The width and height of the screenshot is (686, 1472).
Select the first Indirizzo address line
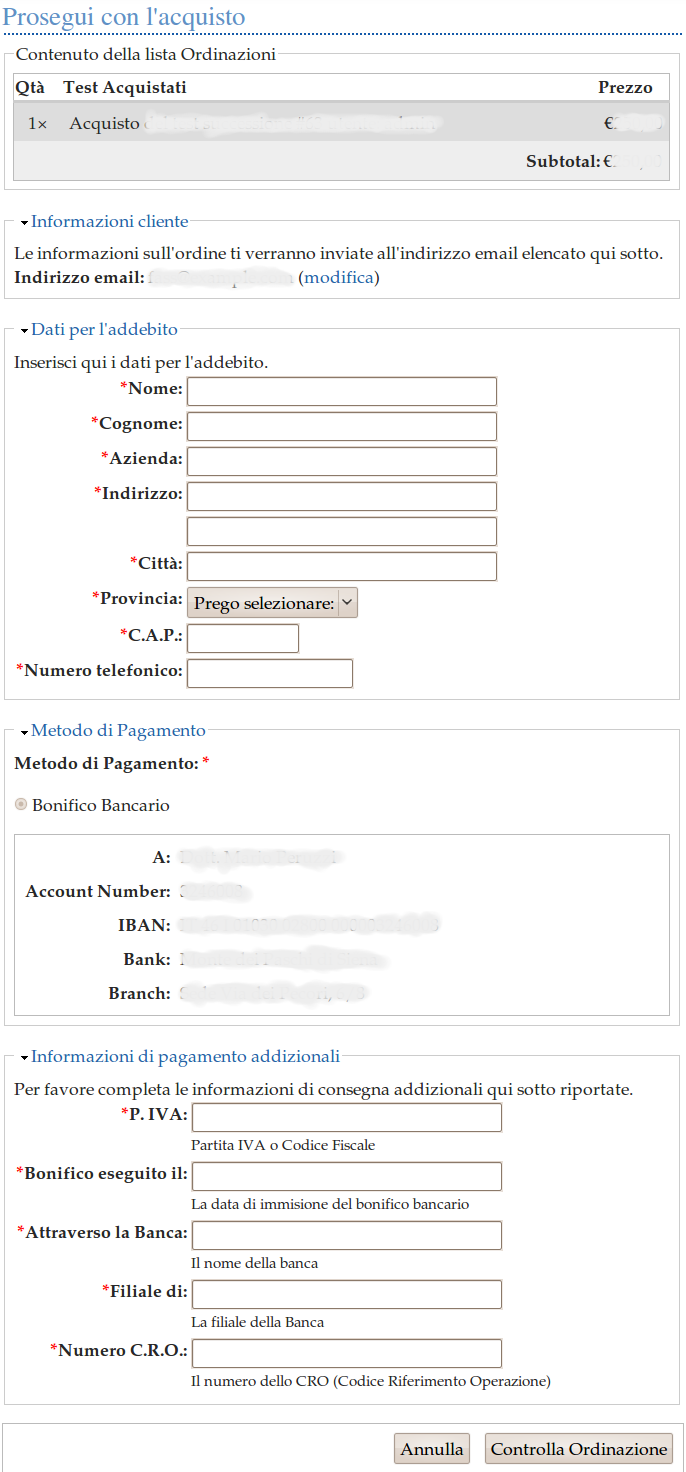pyautogui.click(x=342, y=496)
